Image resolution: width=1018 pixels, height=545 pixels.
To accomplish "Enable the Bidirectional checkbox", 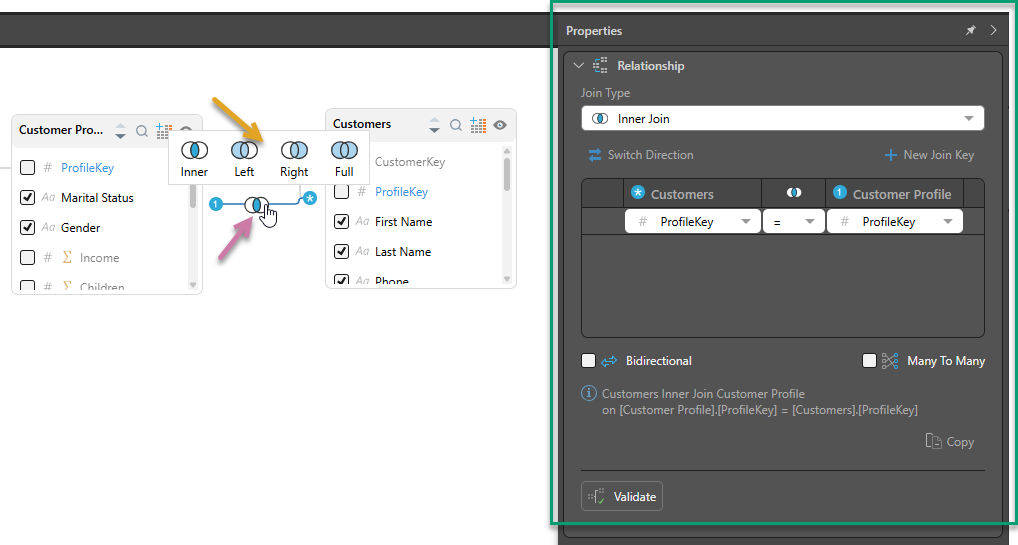I will point(589,361).
